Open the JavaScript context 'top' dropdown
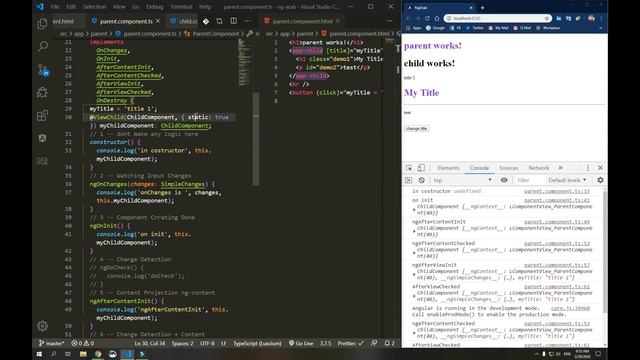640x360 pixels. [x=462, y=180]
